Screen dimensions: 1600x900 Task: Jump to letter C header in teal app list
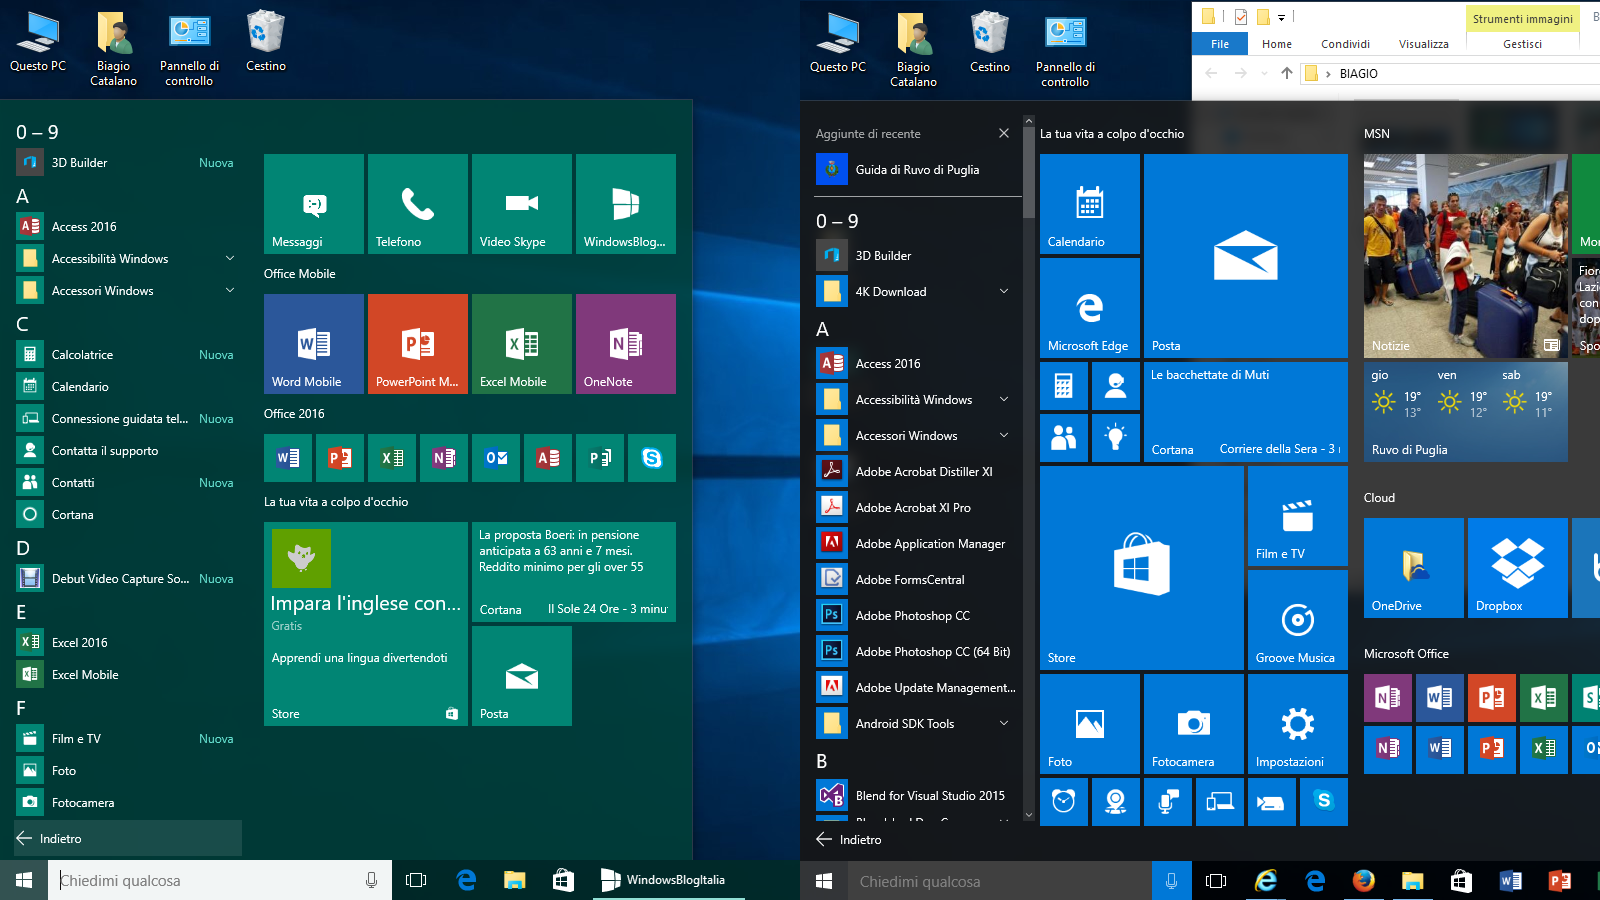22,324
